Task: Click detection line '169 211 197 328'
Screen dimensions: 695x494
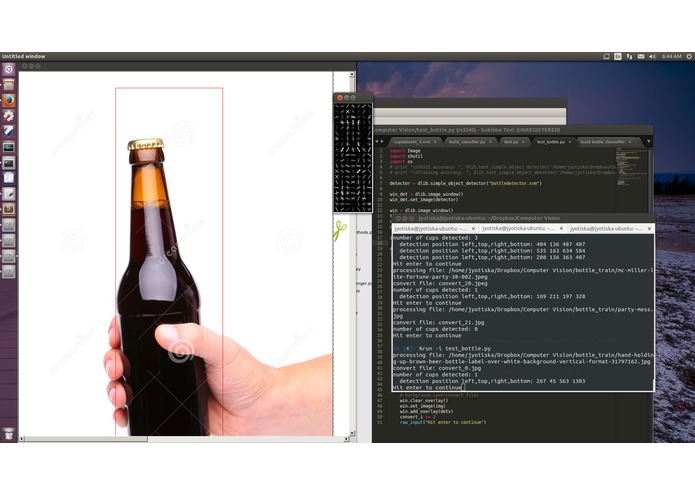Action: 492,296
